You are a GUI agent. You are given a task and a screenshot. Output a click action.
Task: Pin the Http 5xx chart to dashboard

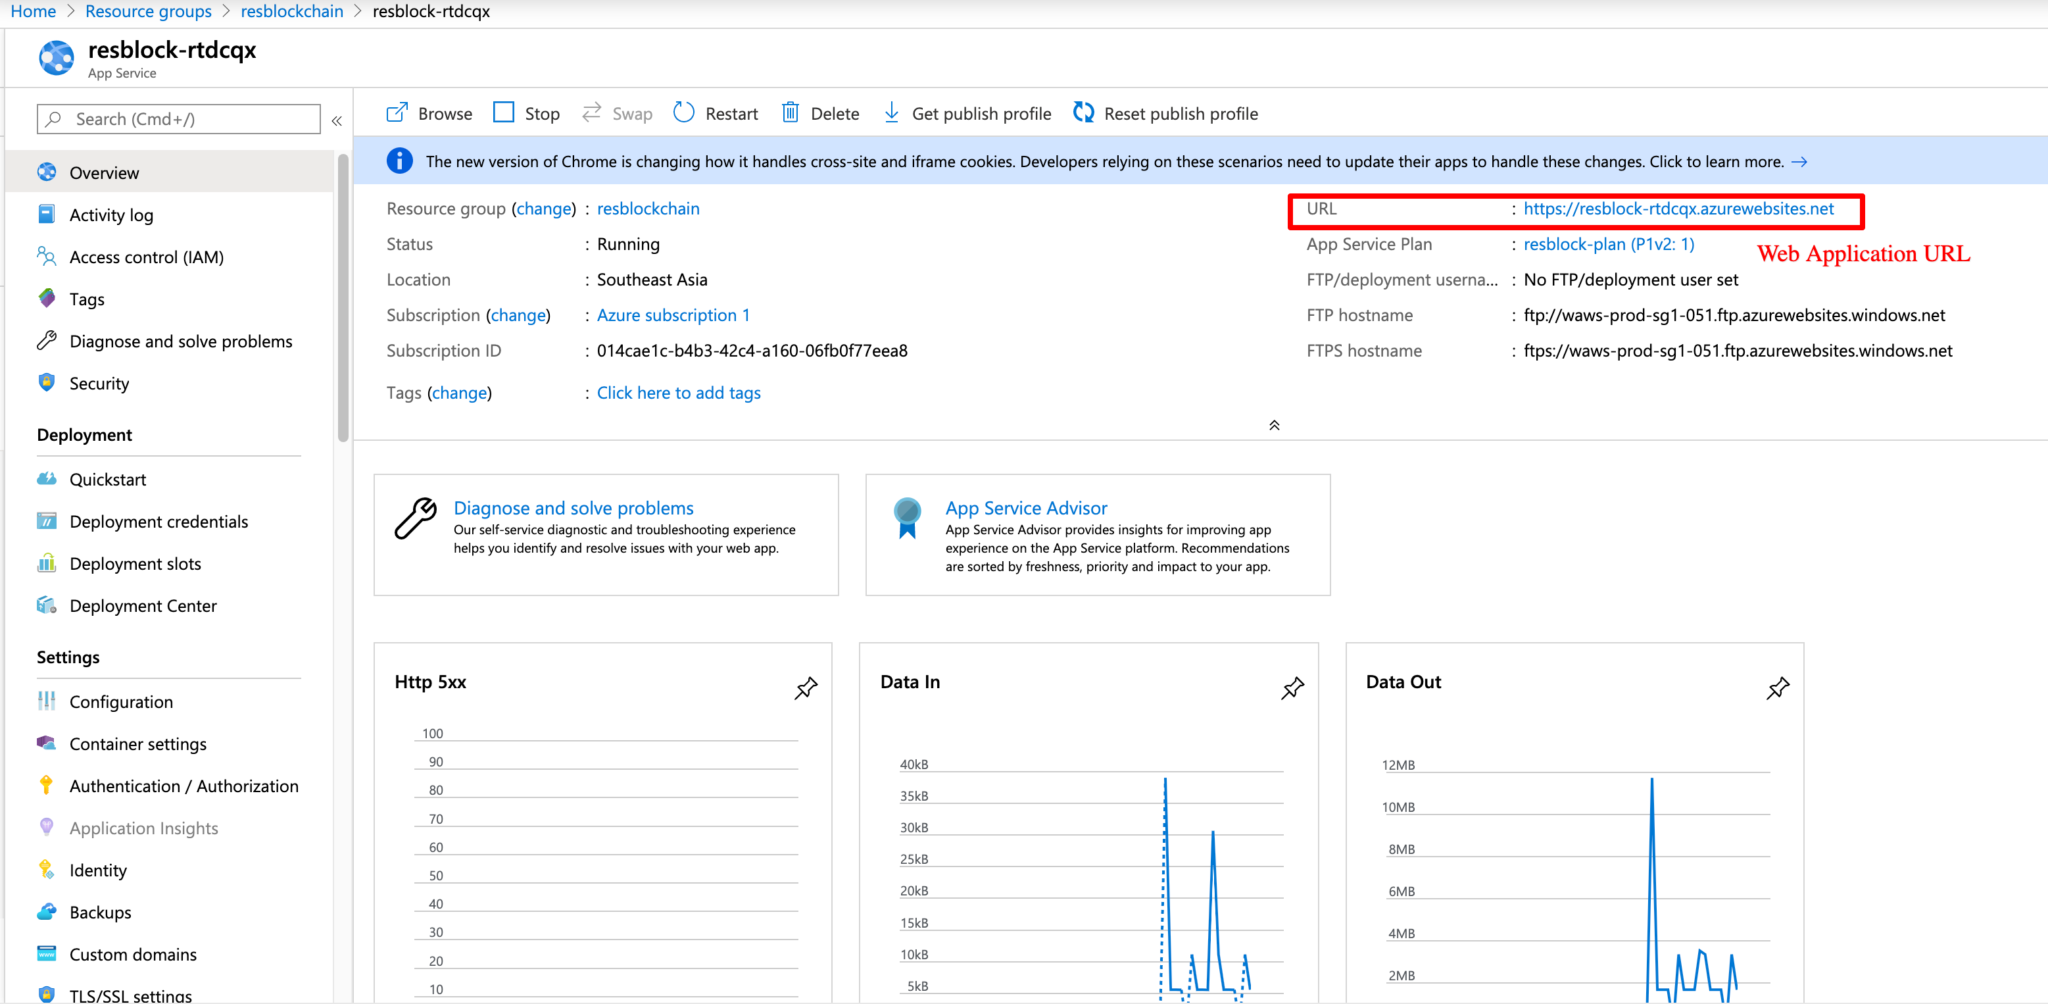tap(806, 689)
